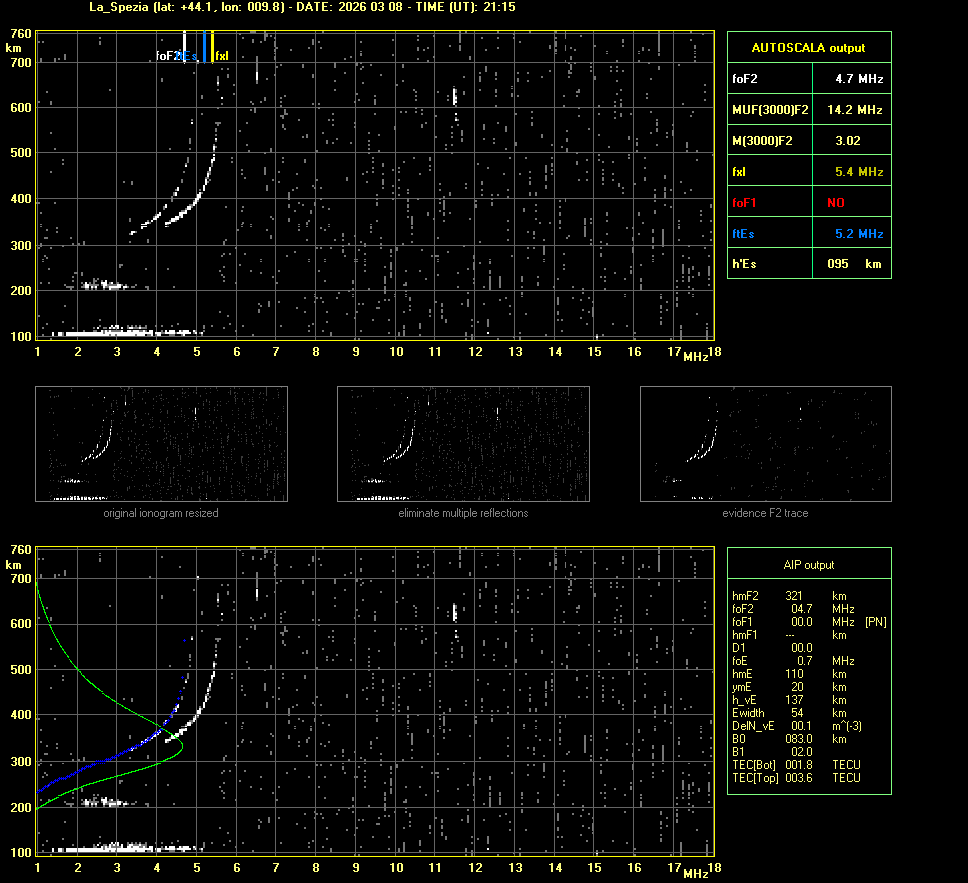Screen dimensions: 968x883
Task: Click the blue ftEs marker line atop ionogram
Action: click(x=205, y=45)
